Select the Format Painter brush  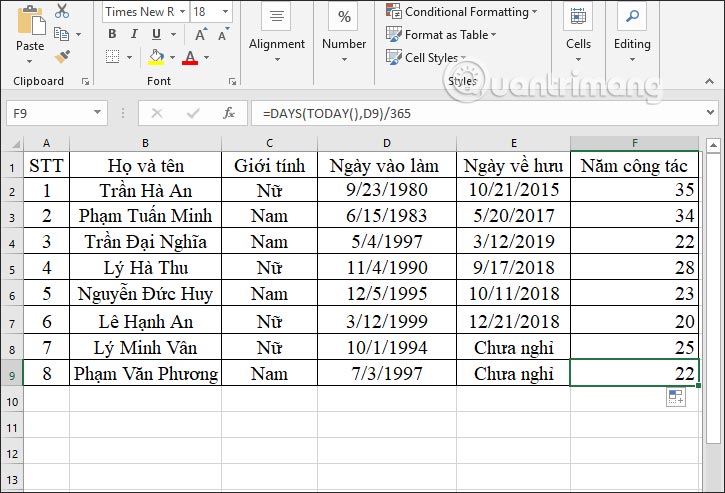pos(62,57)
